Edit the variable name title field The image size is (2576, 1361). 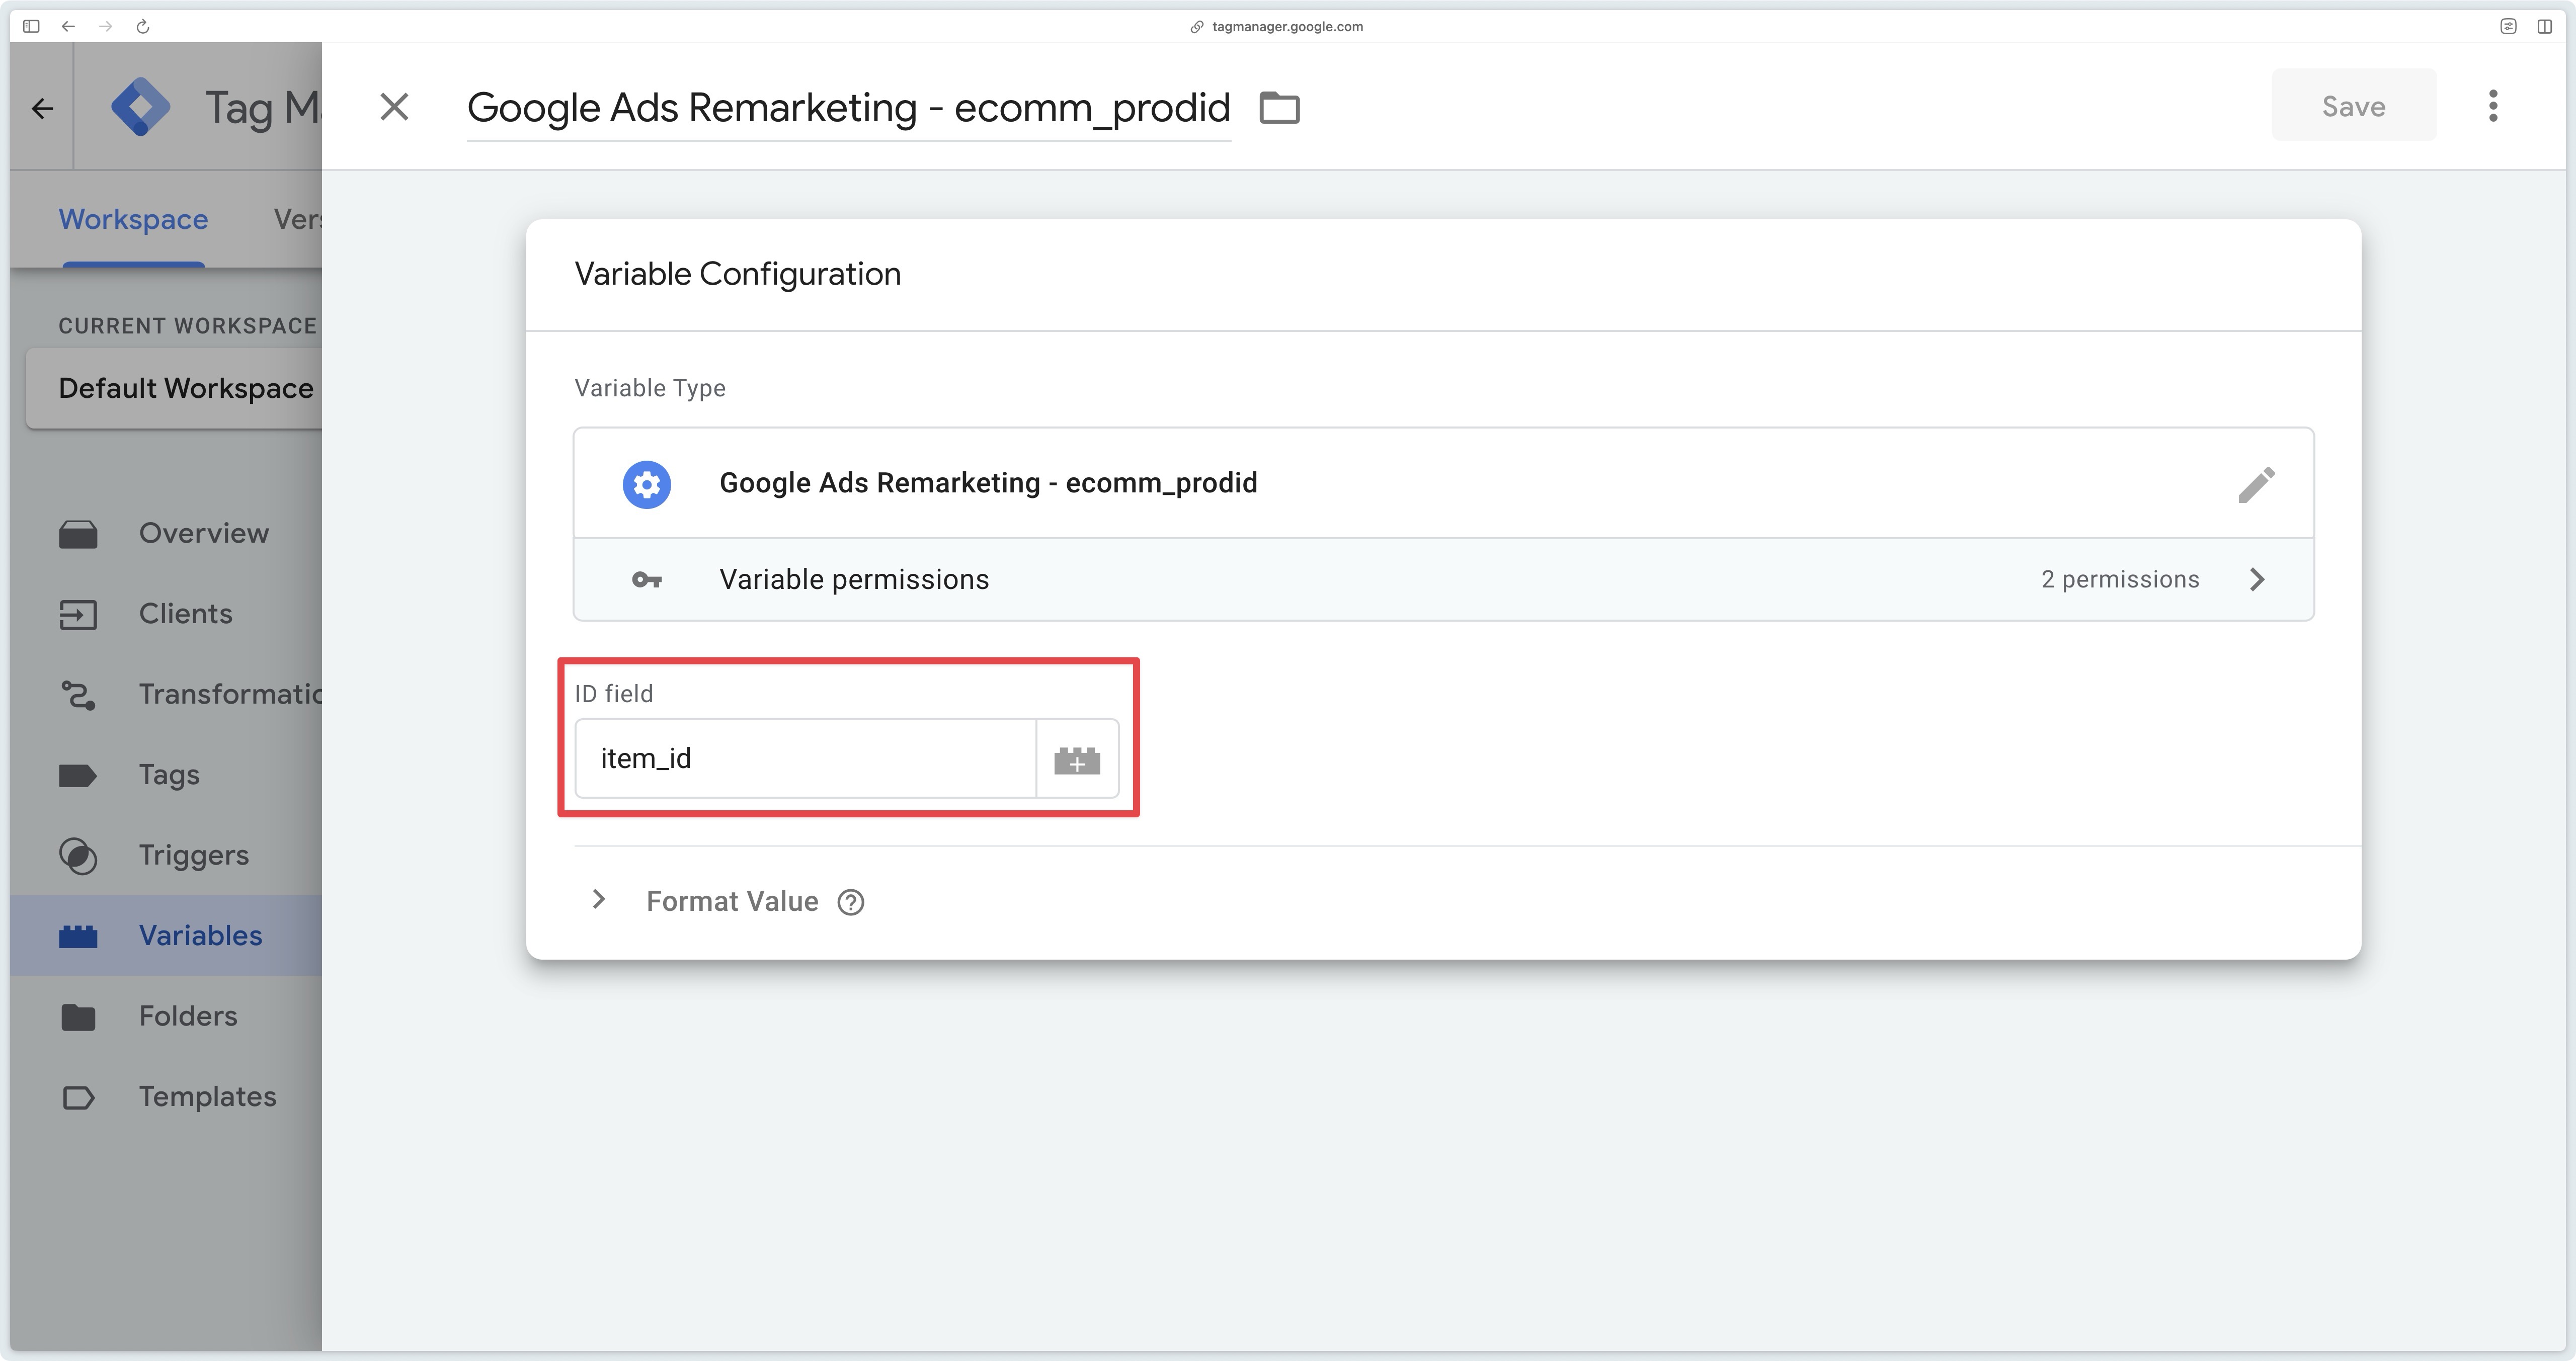click(848, 108)
